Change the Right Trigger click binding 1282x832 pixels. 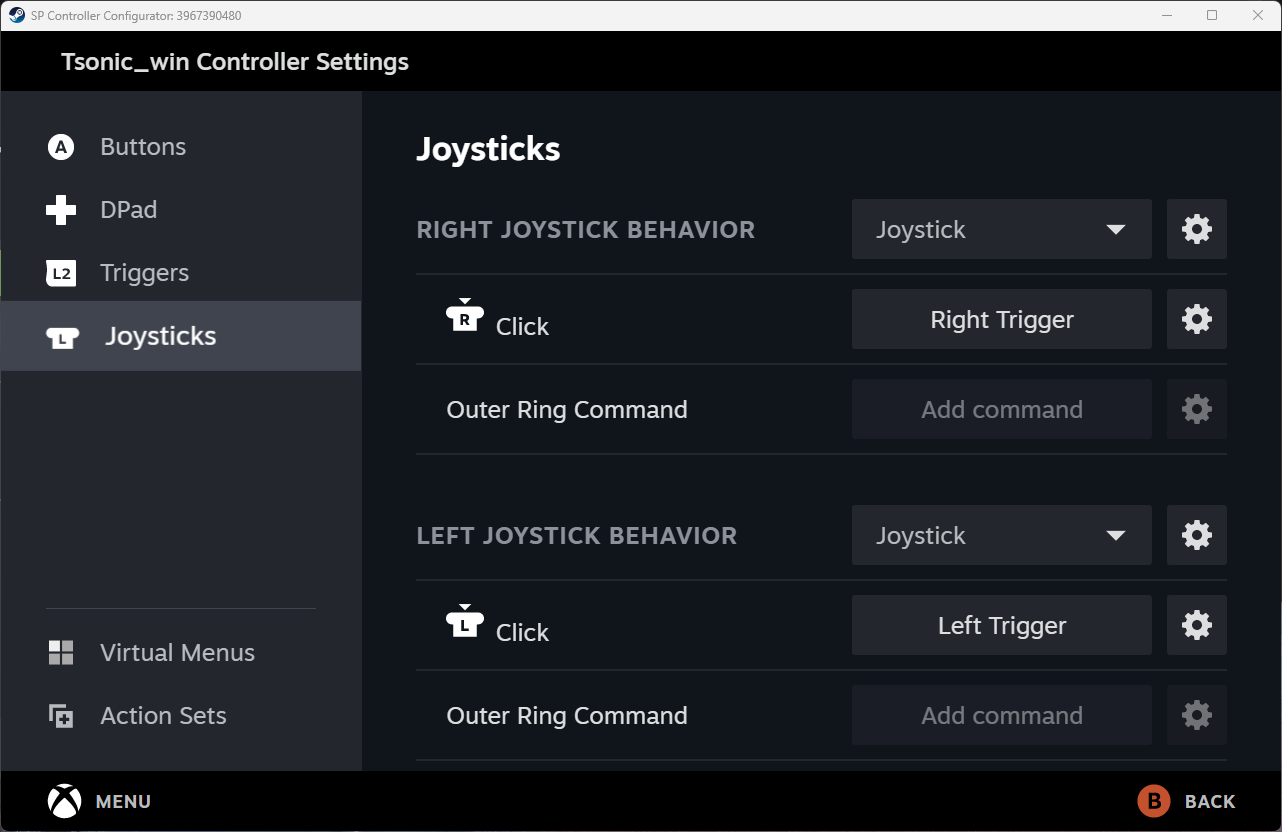pos(1001,319)
